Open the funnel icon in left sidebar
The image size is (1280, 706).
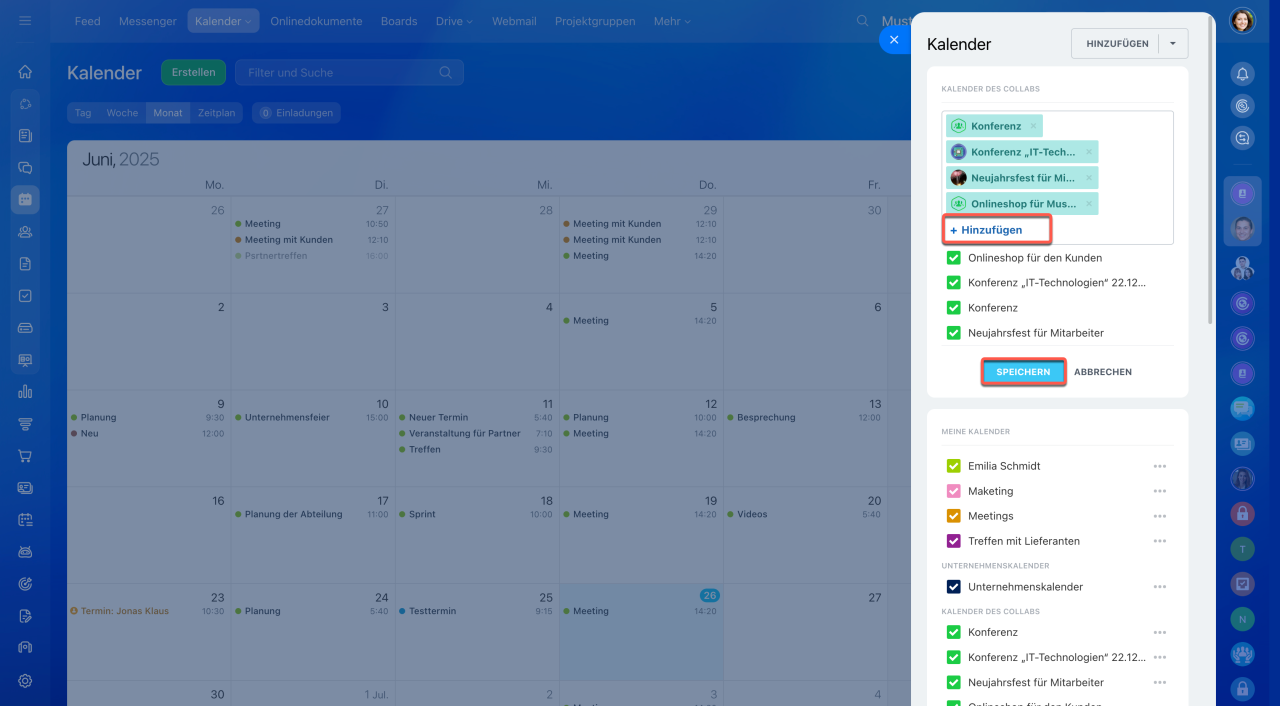(25, 424)
